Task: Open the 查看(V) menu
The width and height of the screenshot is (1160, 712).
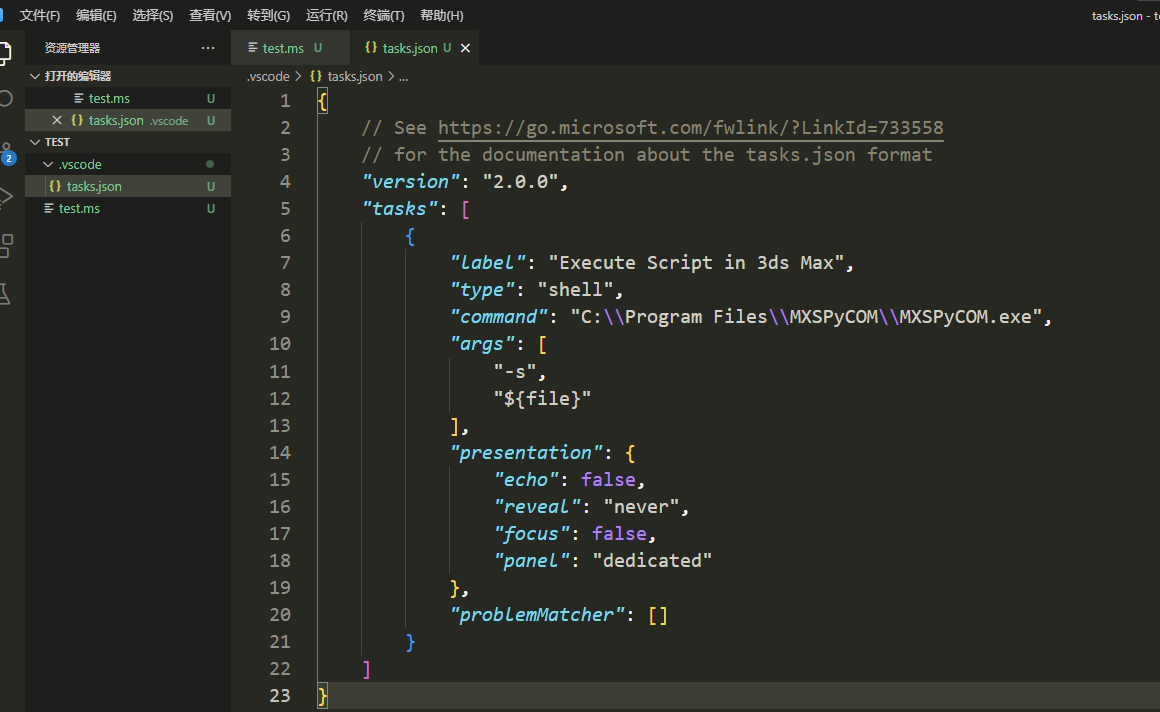Action: click(x=210, y=16)
